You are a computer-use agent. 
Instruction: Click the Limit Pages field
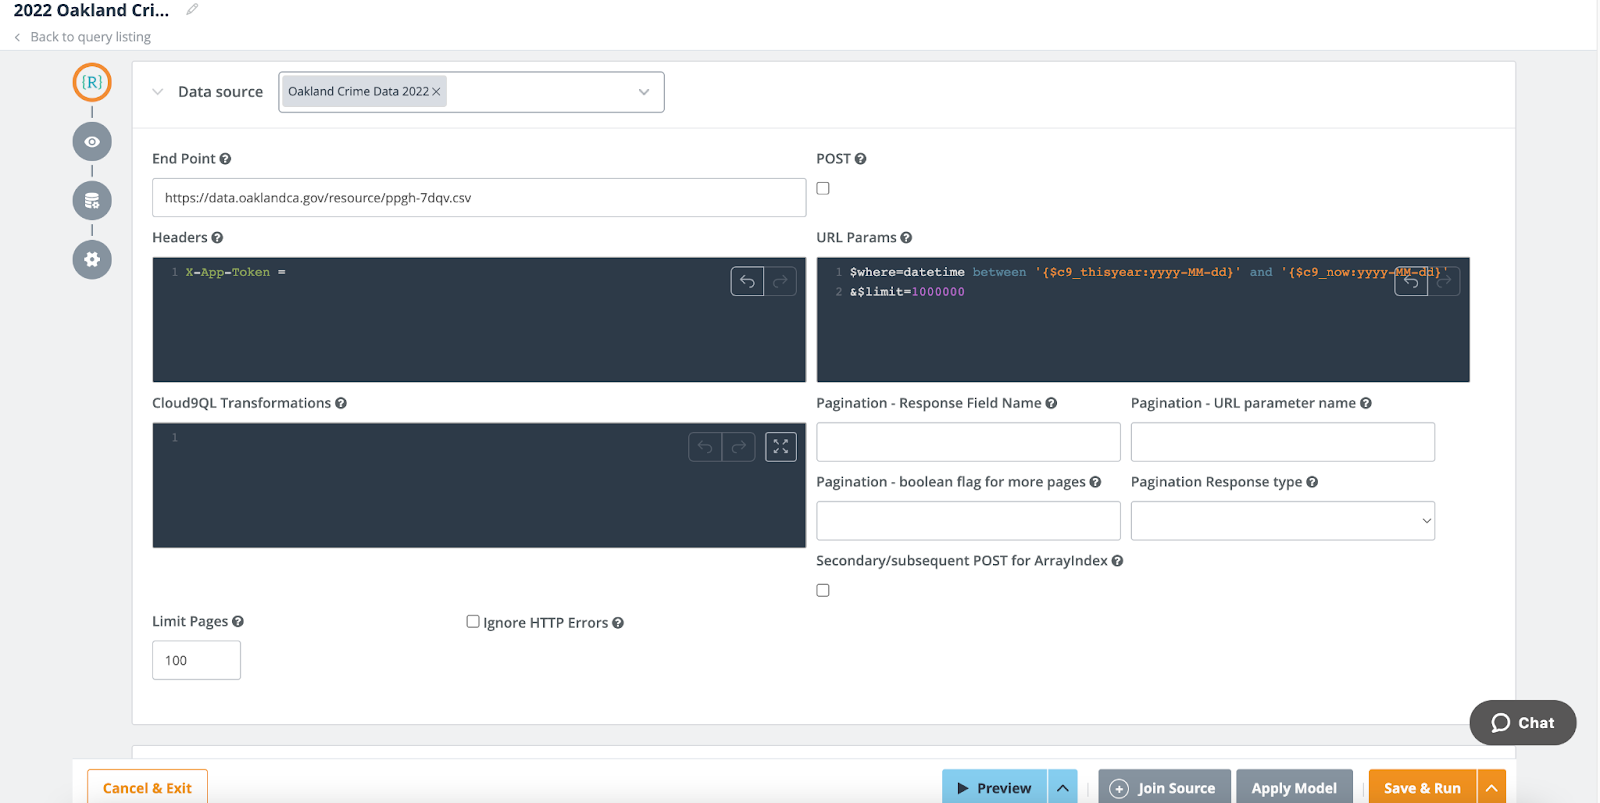point(196,660)
